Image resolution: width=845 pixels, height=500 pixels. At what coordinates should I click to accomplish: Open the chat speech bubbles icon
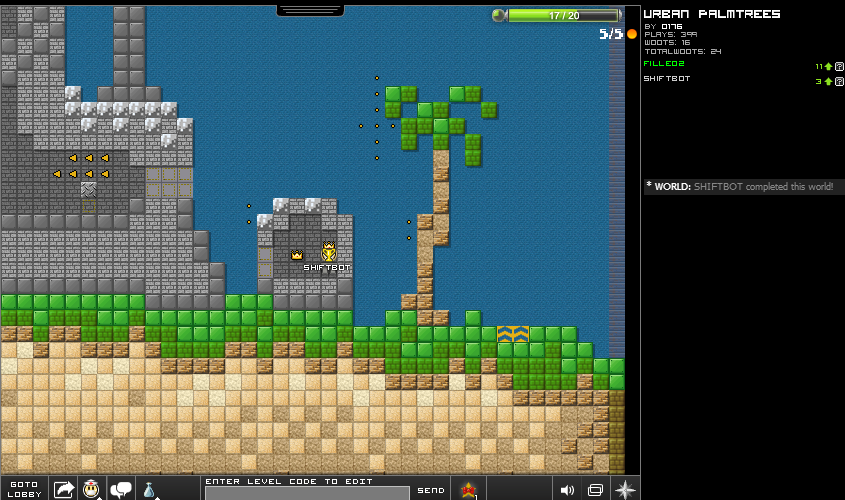(x=121, y=489)
